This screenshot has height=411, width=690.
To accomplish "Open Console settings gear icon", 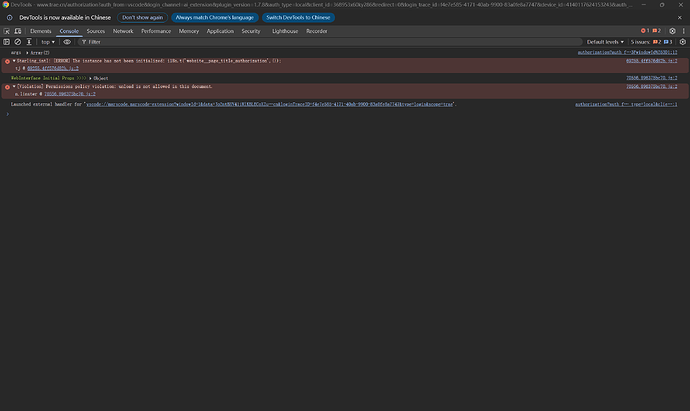I will click(x=683, y=42).
